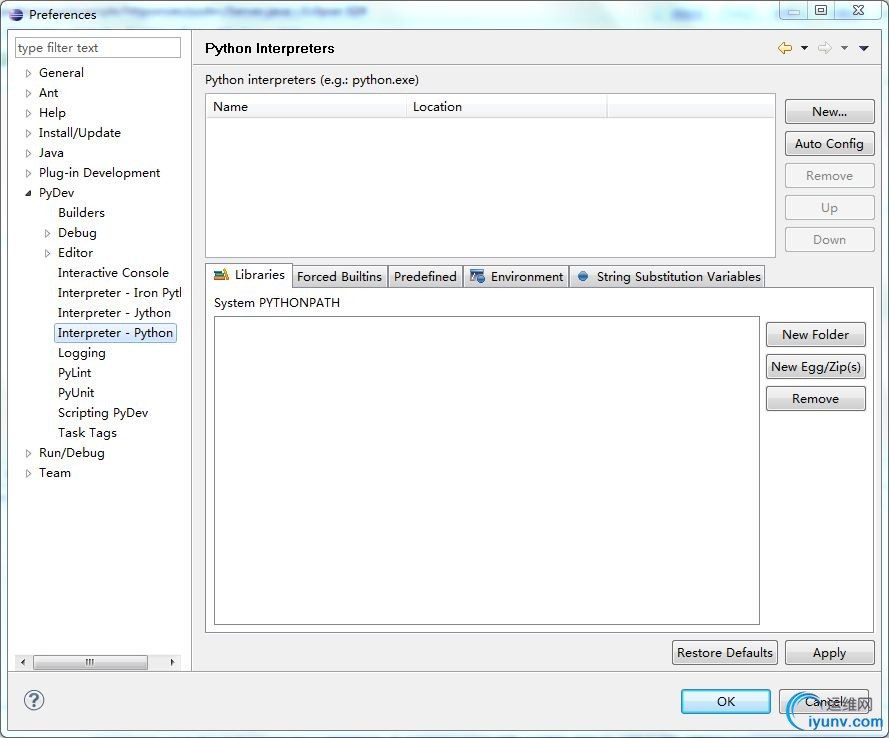Expand the Java tree node
This screenshot has height=738, width=889.
28,153
